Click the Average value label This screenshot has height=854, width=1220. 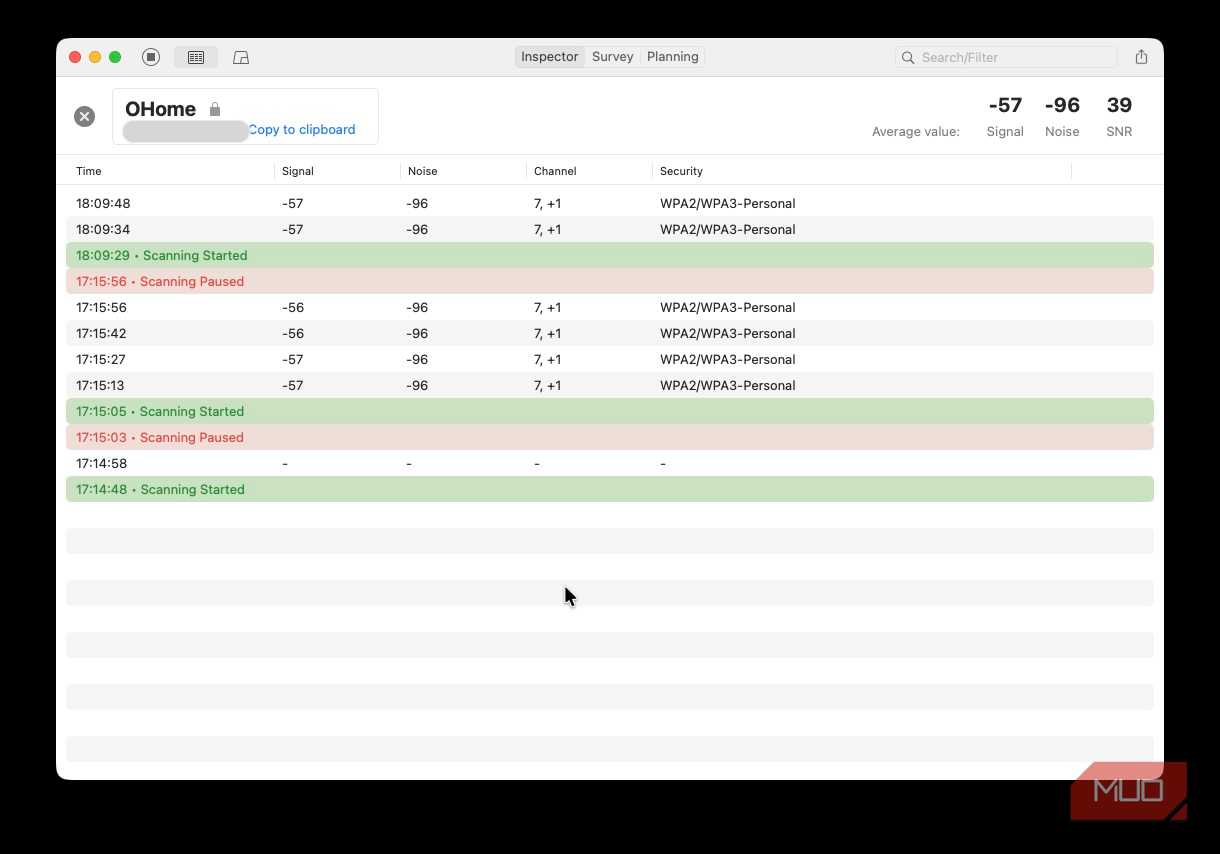pos(915,131)
